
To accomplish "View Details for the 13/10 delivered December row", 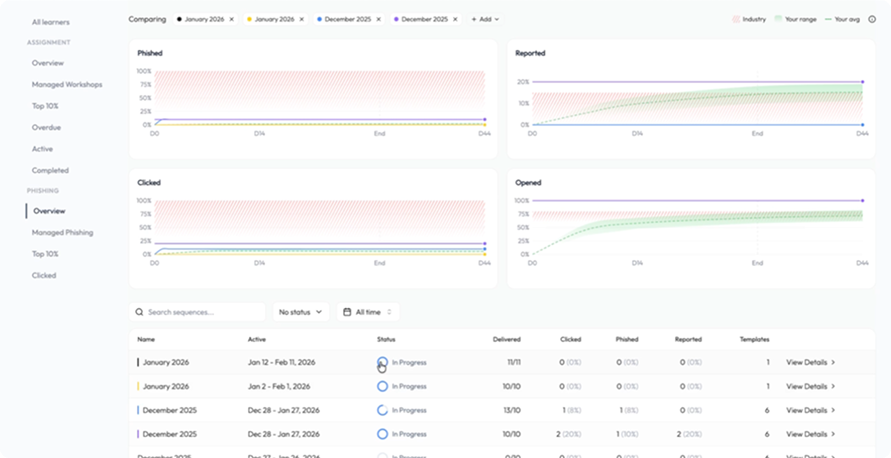I will (x=810, y=410).
